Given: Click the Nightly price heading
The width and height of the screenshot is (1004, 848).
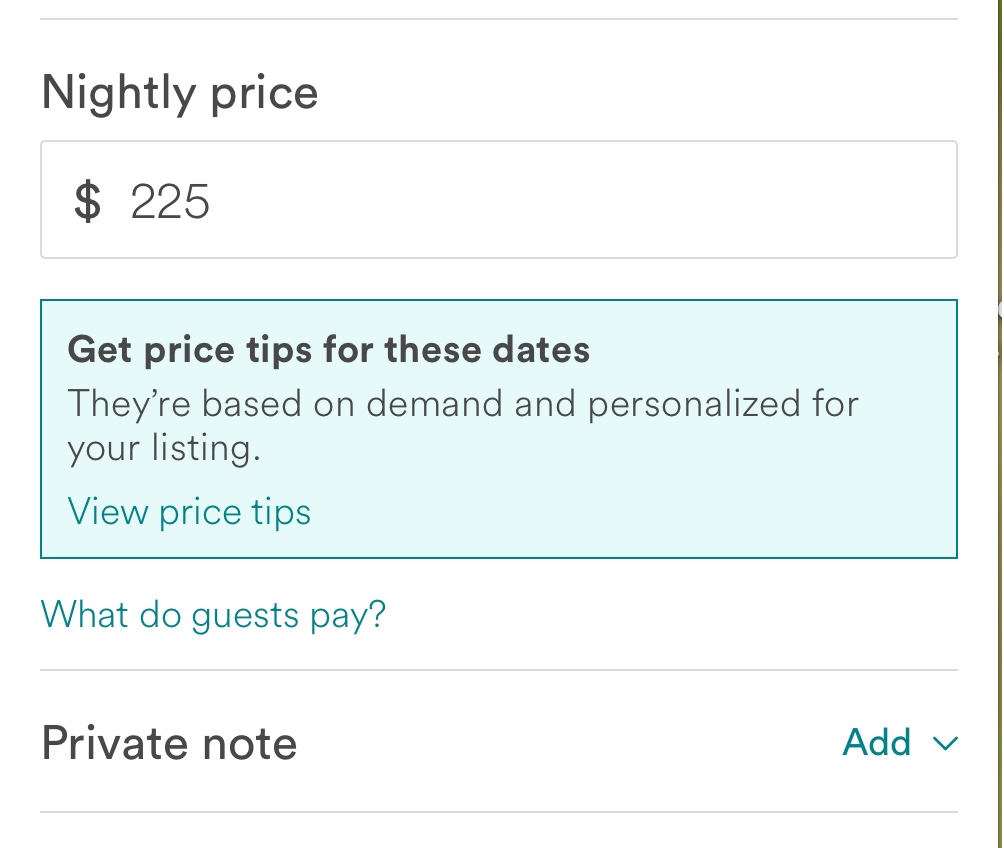Looking at the screenshot, I should click(x=179, y=91).
